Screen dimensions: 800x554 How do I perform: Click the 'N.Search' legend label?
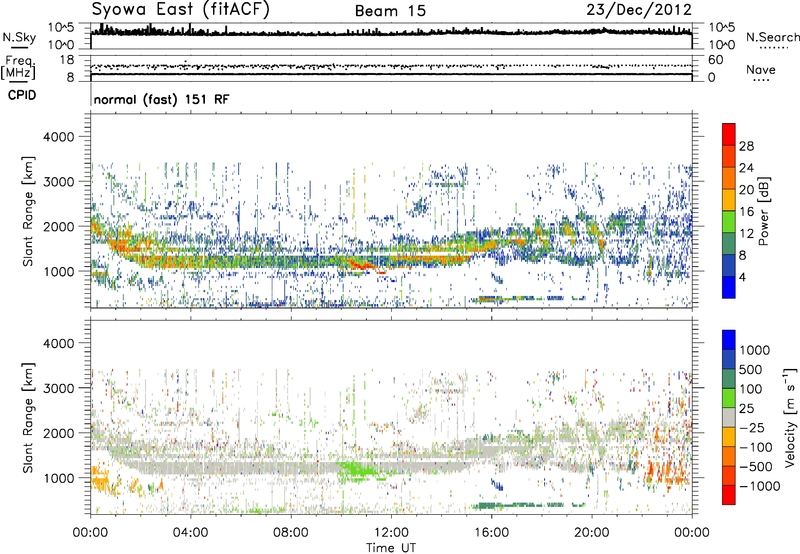coord(772,37)
